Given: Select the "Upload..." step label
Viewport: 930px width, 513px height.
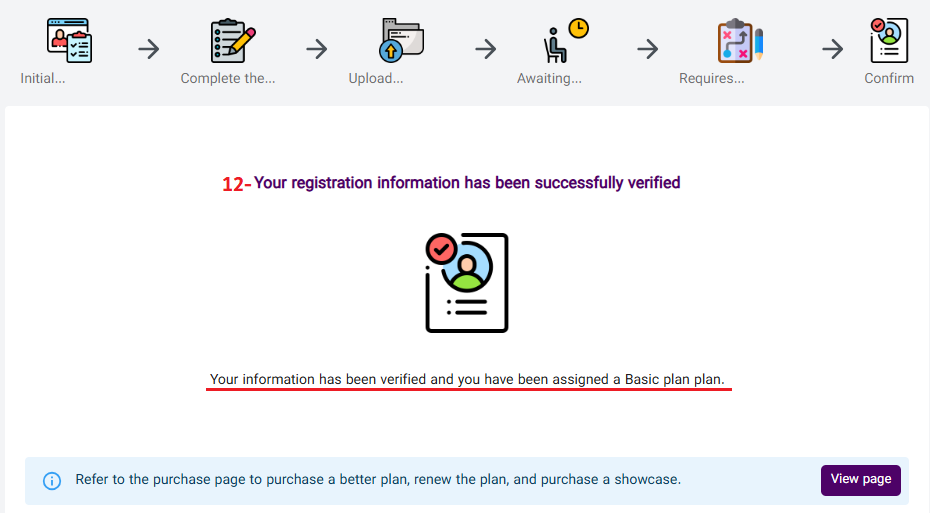Looking at the screenshot, I should click(x=376, y=78).
